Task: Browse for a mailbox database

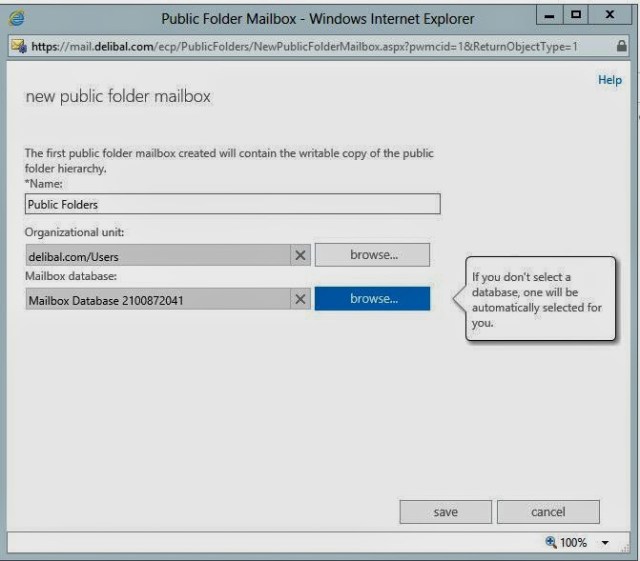Action: tap(372, 299)
